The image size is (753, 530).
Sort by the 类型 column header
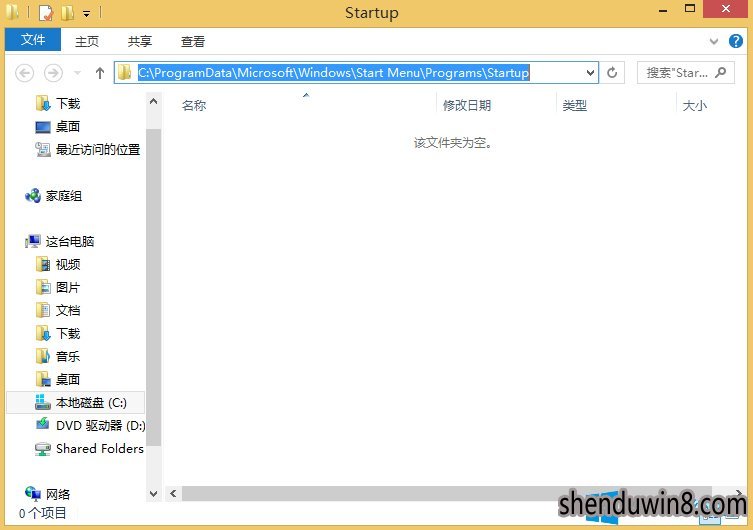(575, 106)
